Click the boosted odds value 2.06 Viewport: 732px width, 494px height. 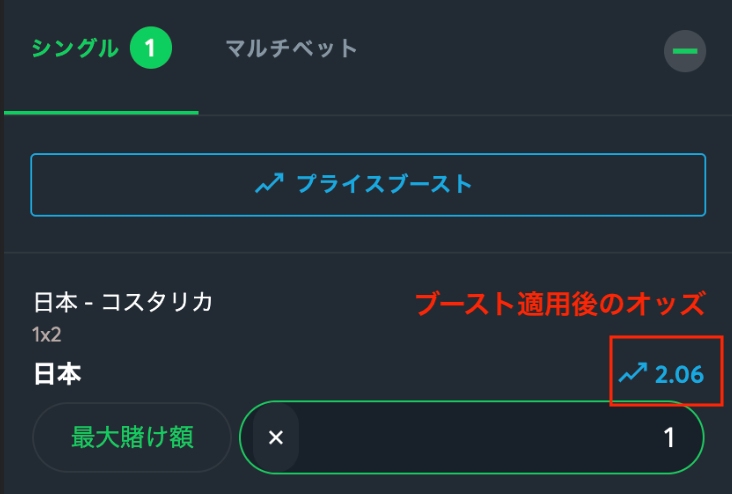[x=680, y=375]
